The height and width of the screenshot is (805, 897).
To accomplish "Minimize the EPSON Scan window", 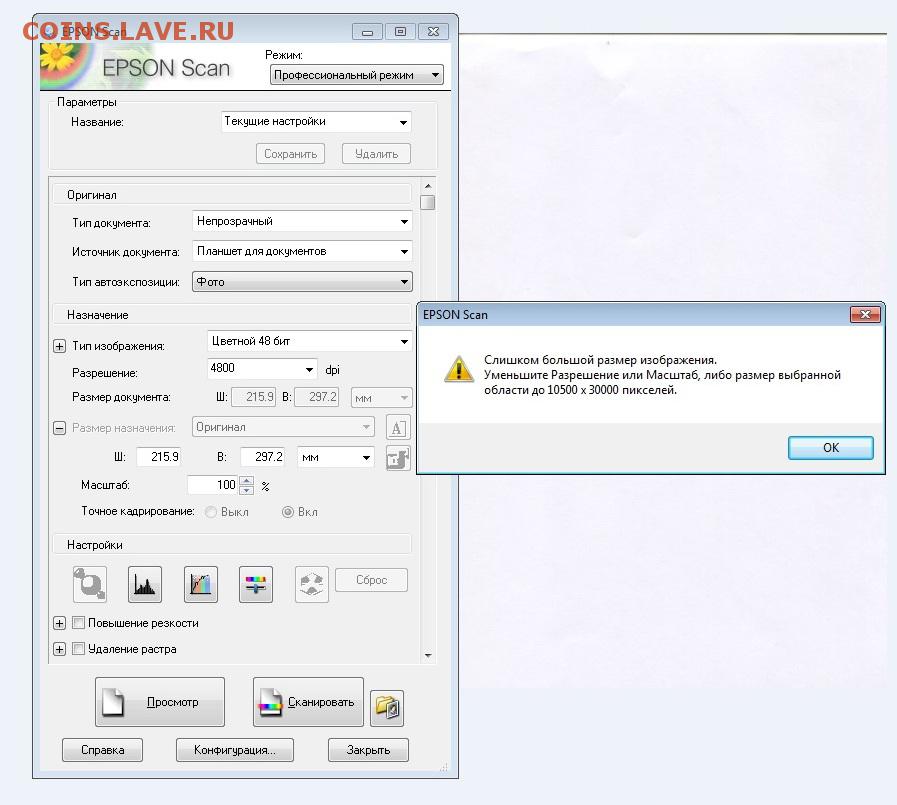I will [x=367, y=32].
